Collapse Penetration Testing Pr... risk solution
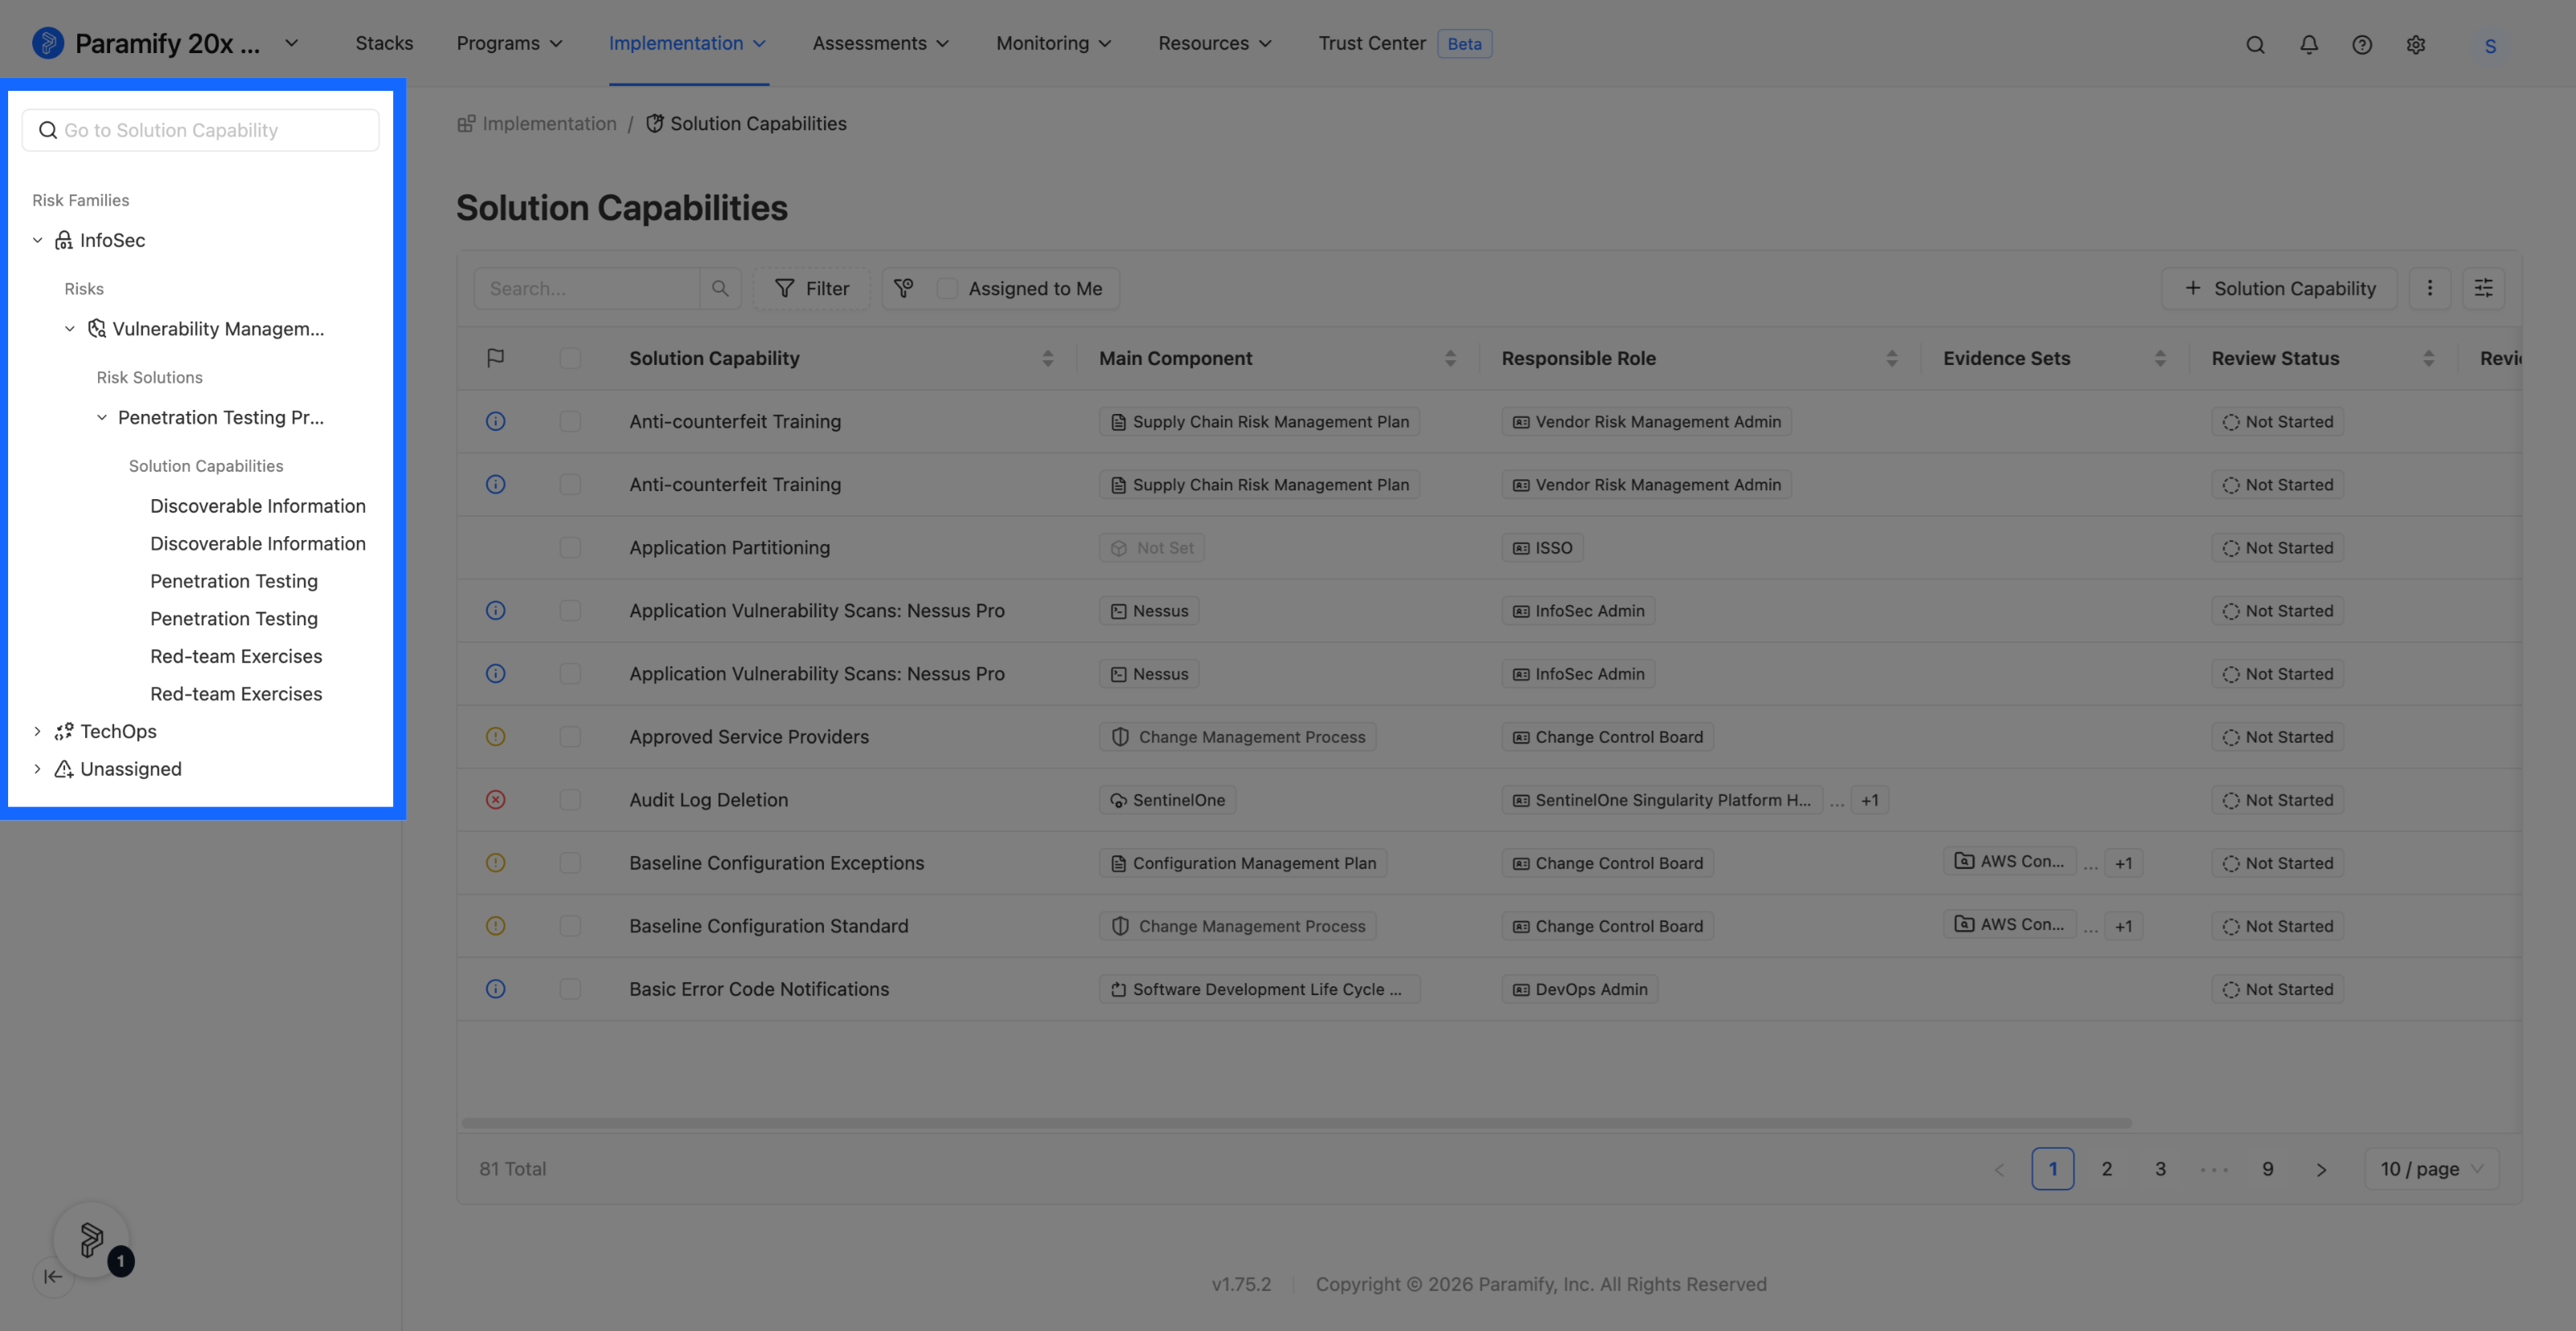2576x1331 pixels. [102, 418]
